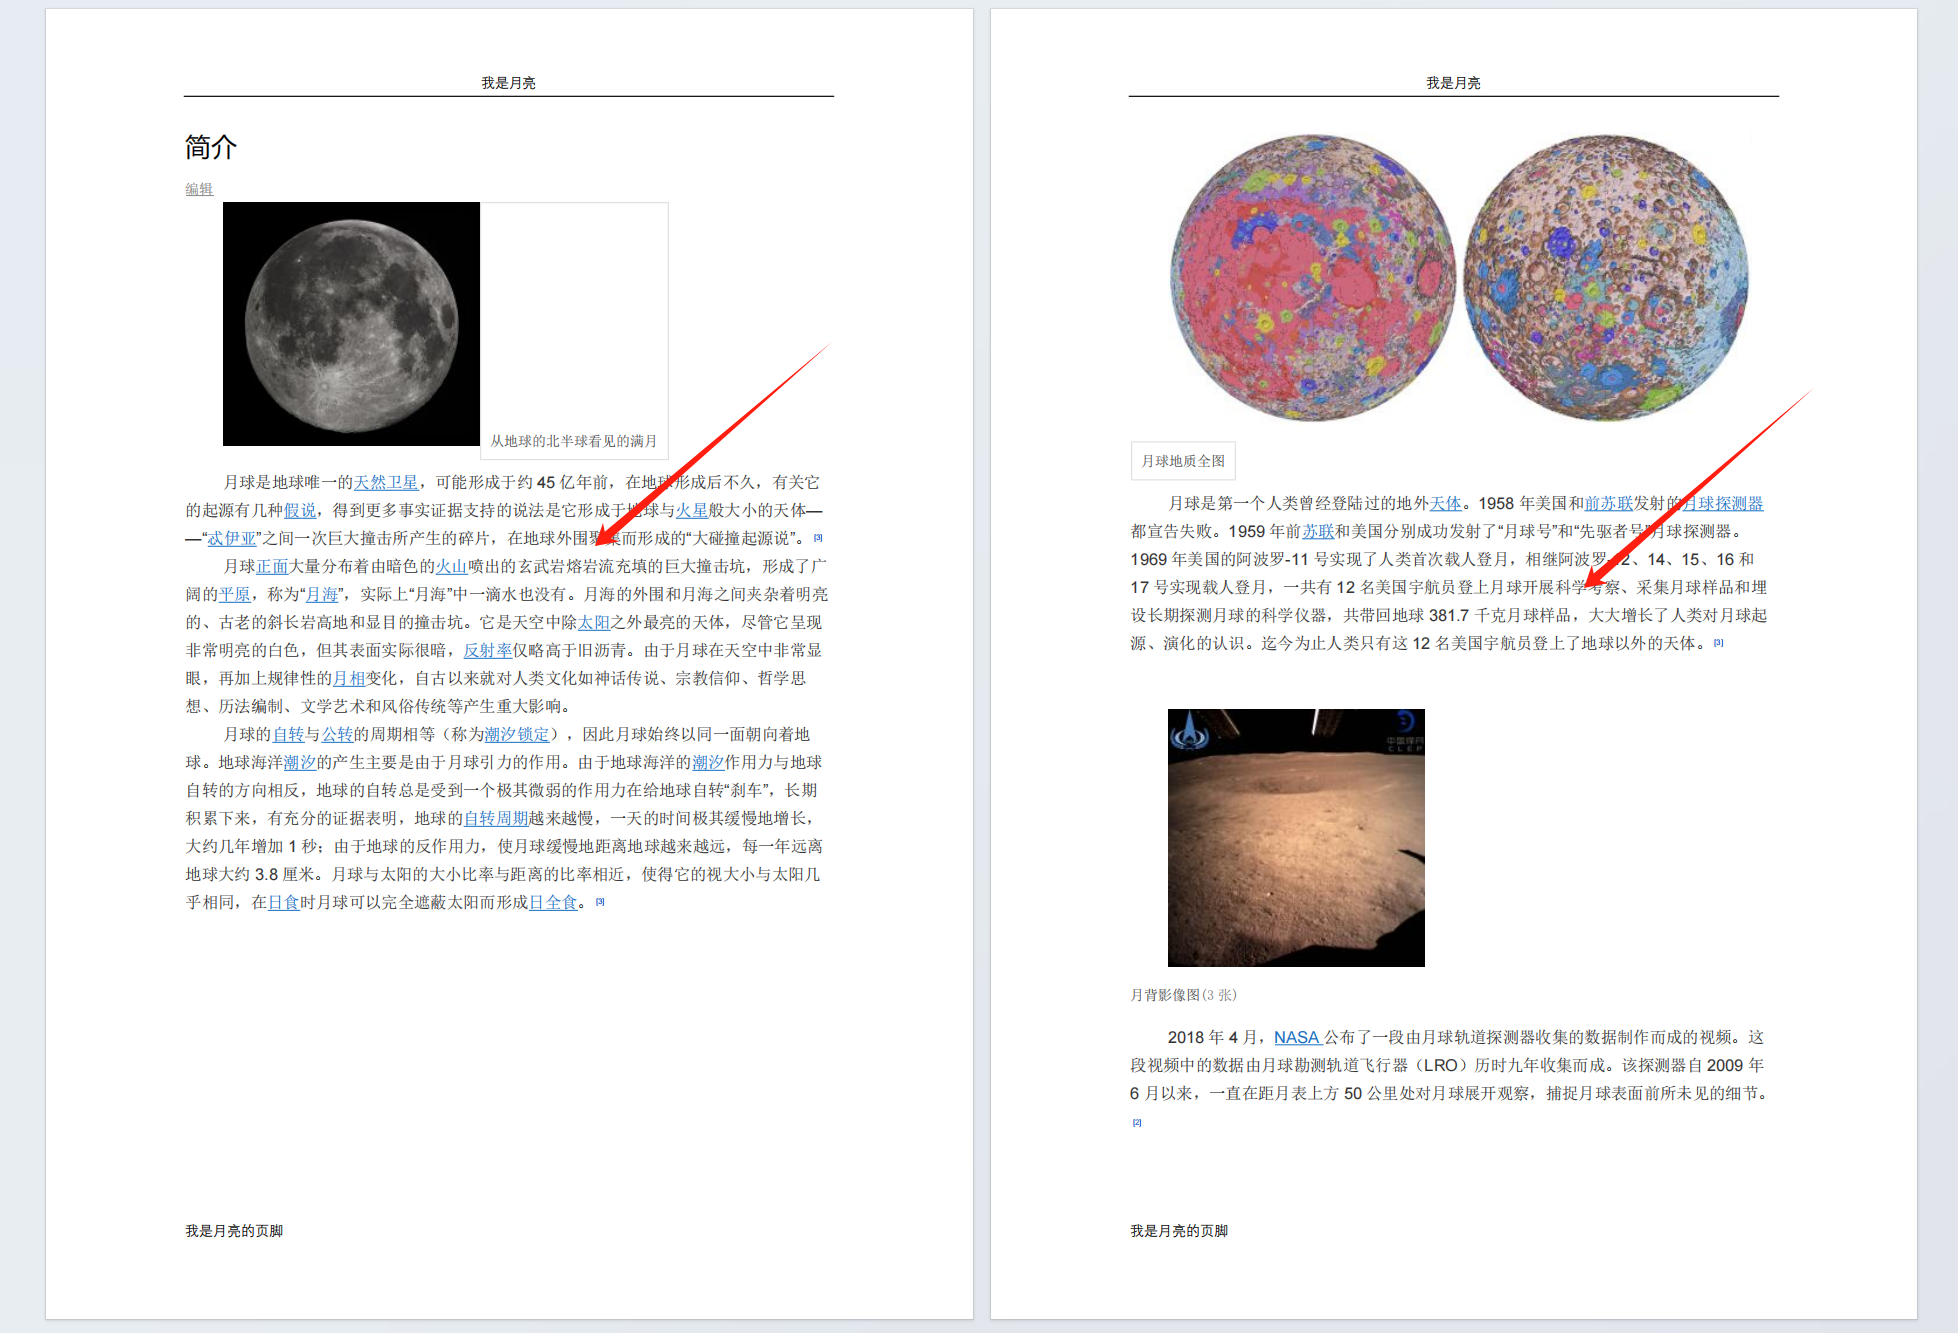Click the 编辑 link under 简介 heading

click(x=199, y=189)
